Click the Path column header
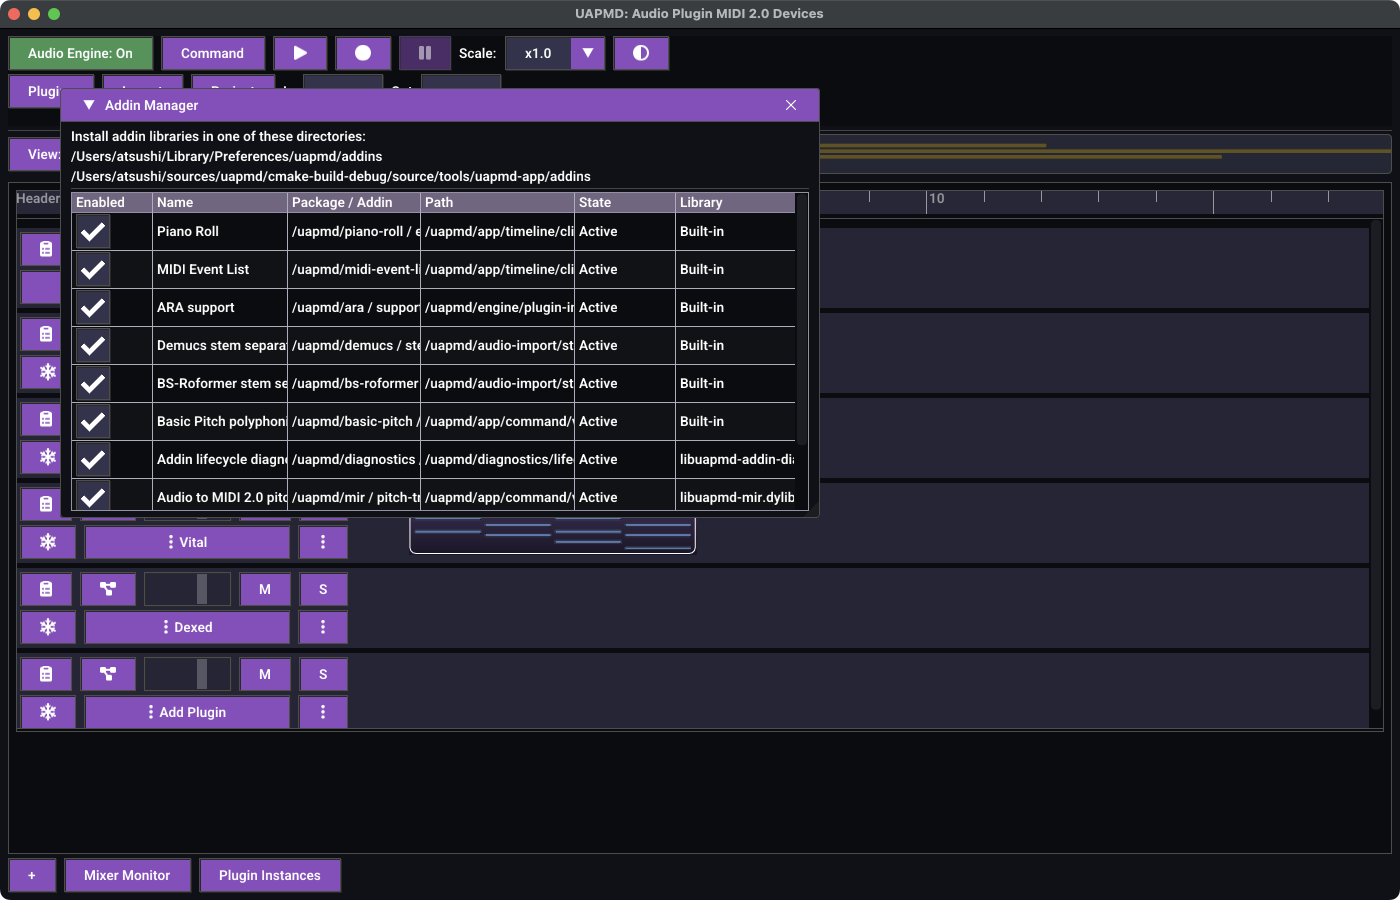Image resolution: width=1400 pixels, height=900 pixels. point(497,202)
